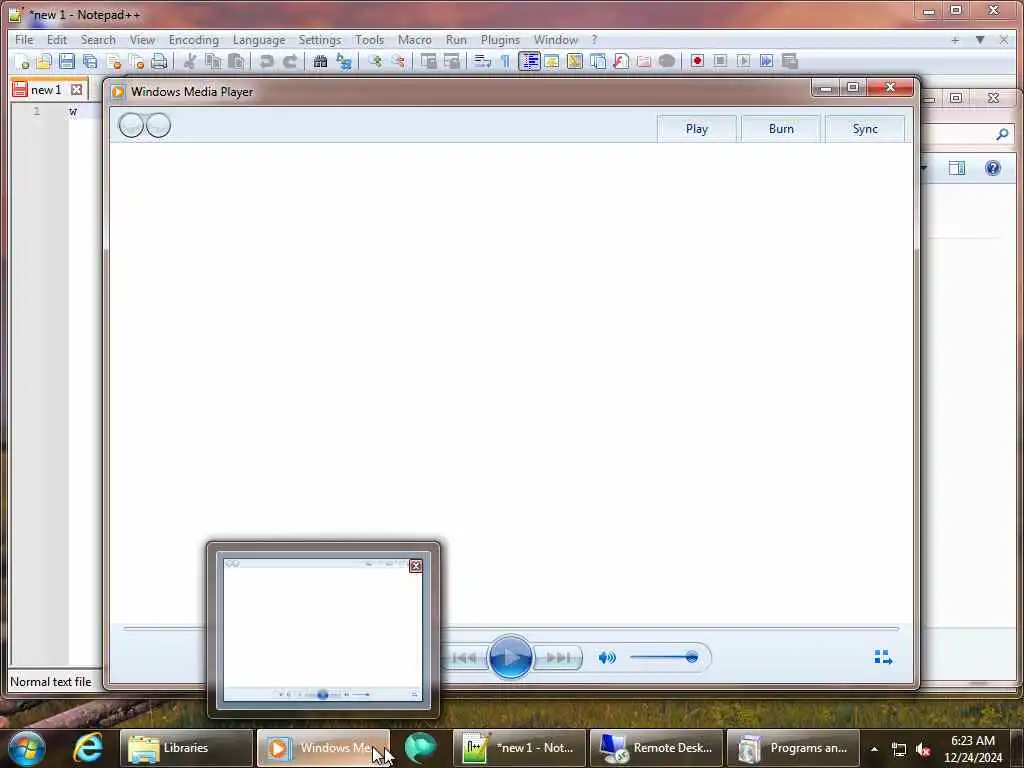The width and height of the screenshot is (1024, 768).
Task: Click the Media Player thumbnail preview
Action: click(x=323, y=630)
